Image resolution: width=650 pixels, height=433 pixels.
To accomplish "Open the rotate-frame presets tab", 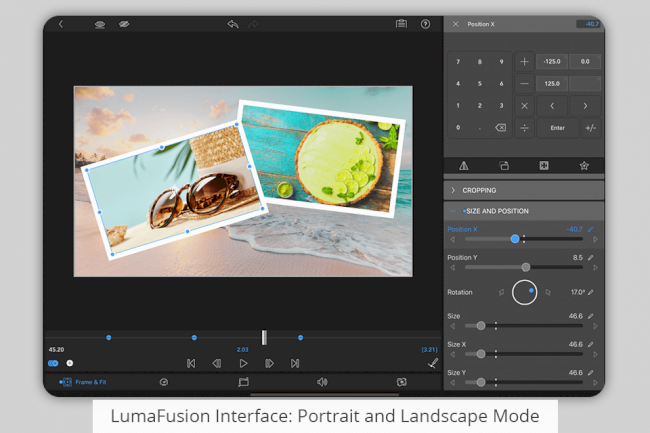I will pyautogui.click(x=504, y=166).
